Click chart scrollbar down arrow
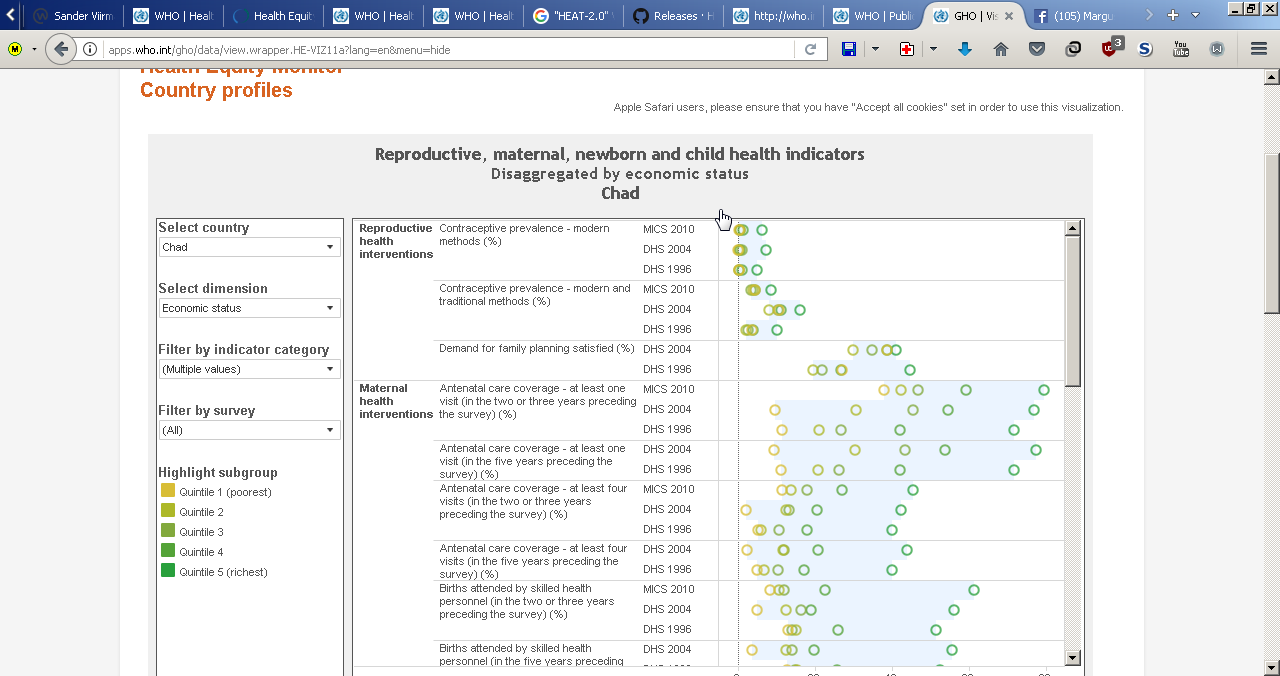 (1073, 657)
